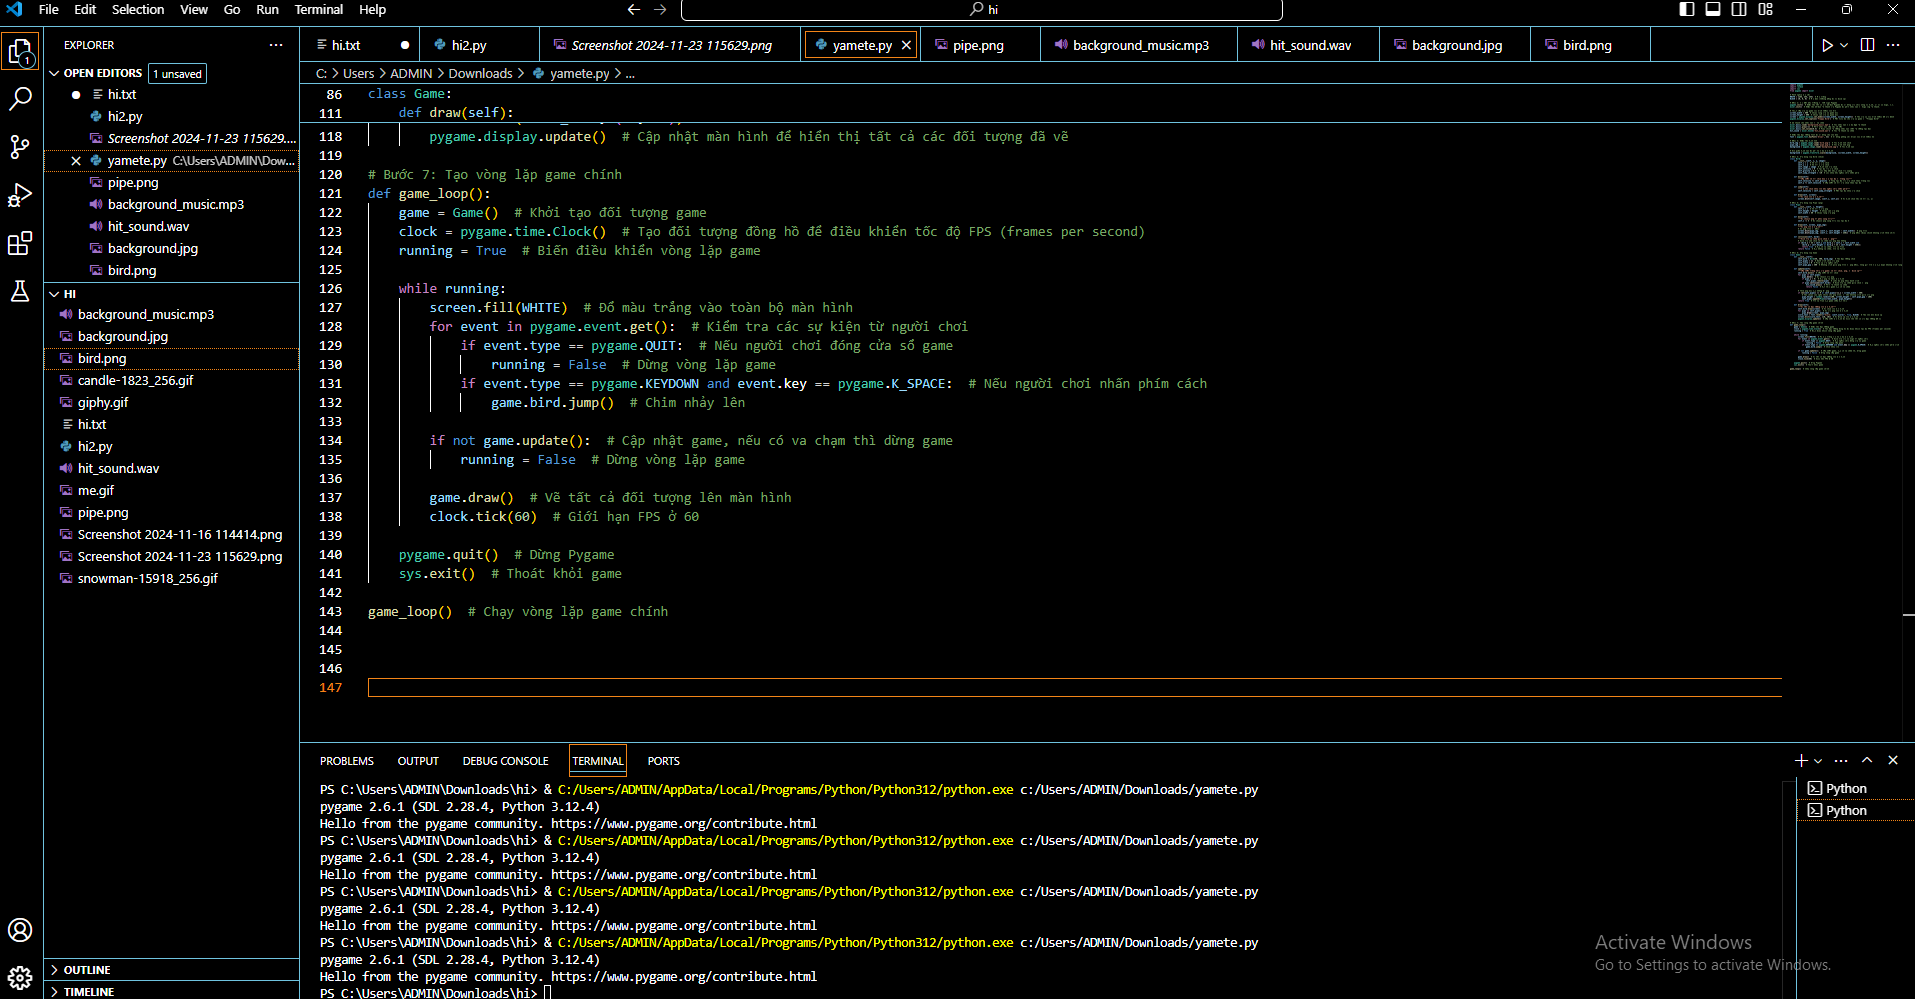Open snowman-15918_256.gif in the file tree

147,578
